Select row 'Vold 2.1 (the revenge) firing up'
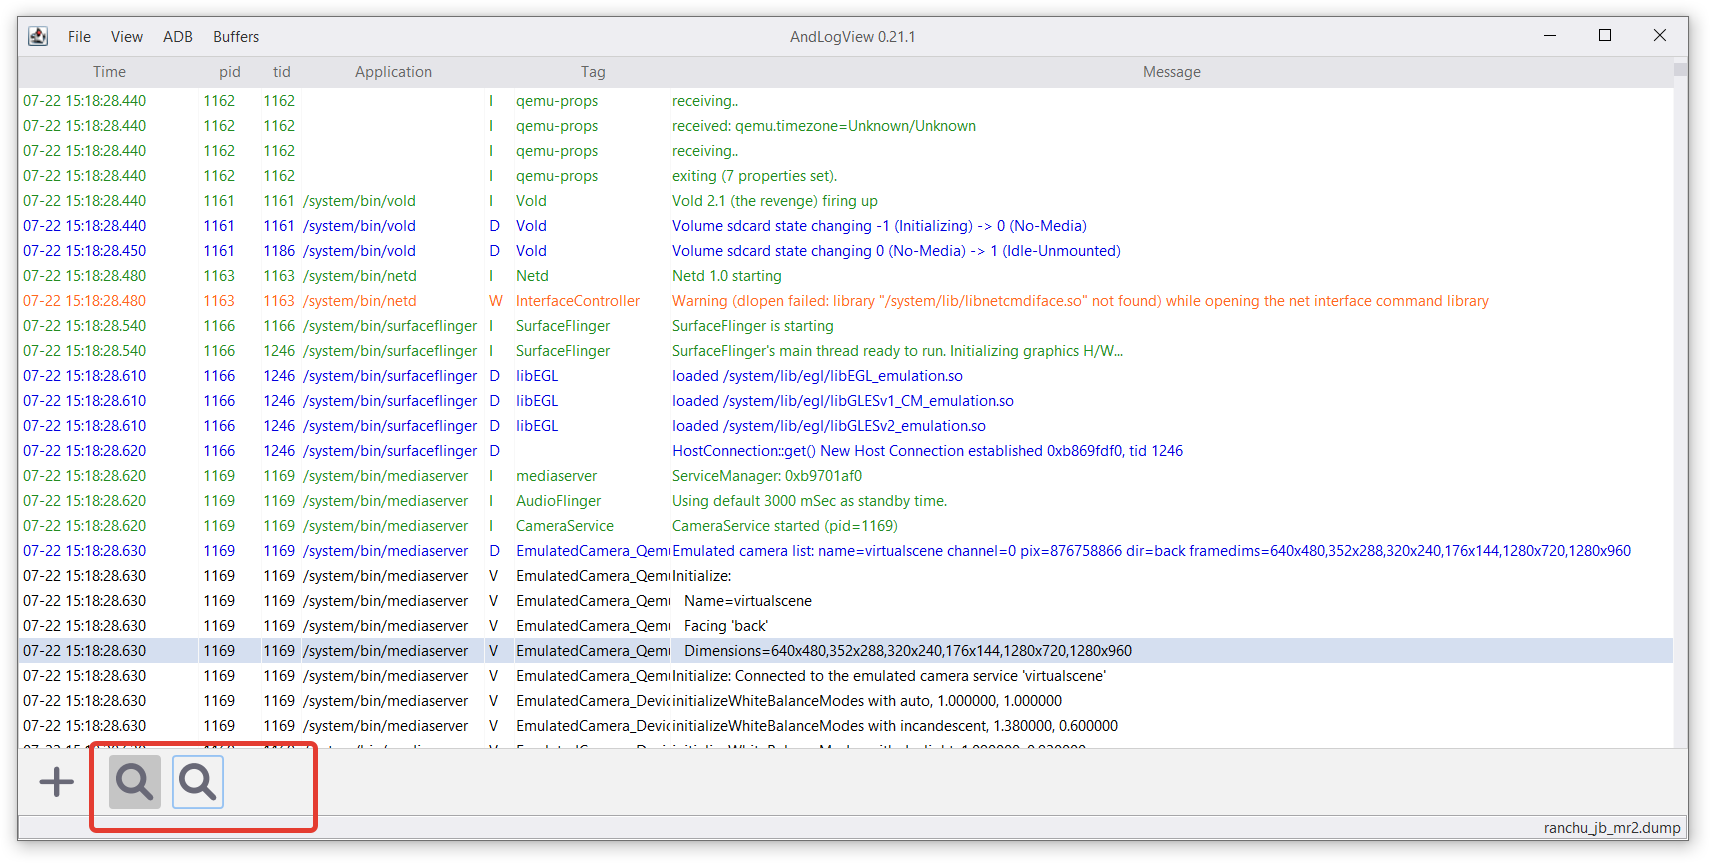The width and height of the screenshot is (1710, 863). click(x=845, y=201)
